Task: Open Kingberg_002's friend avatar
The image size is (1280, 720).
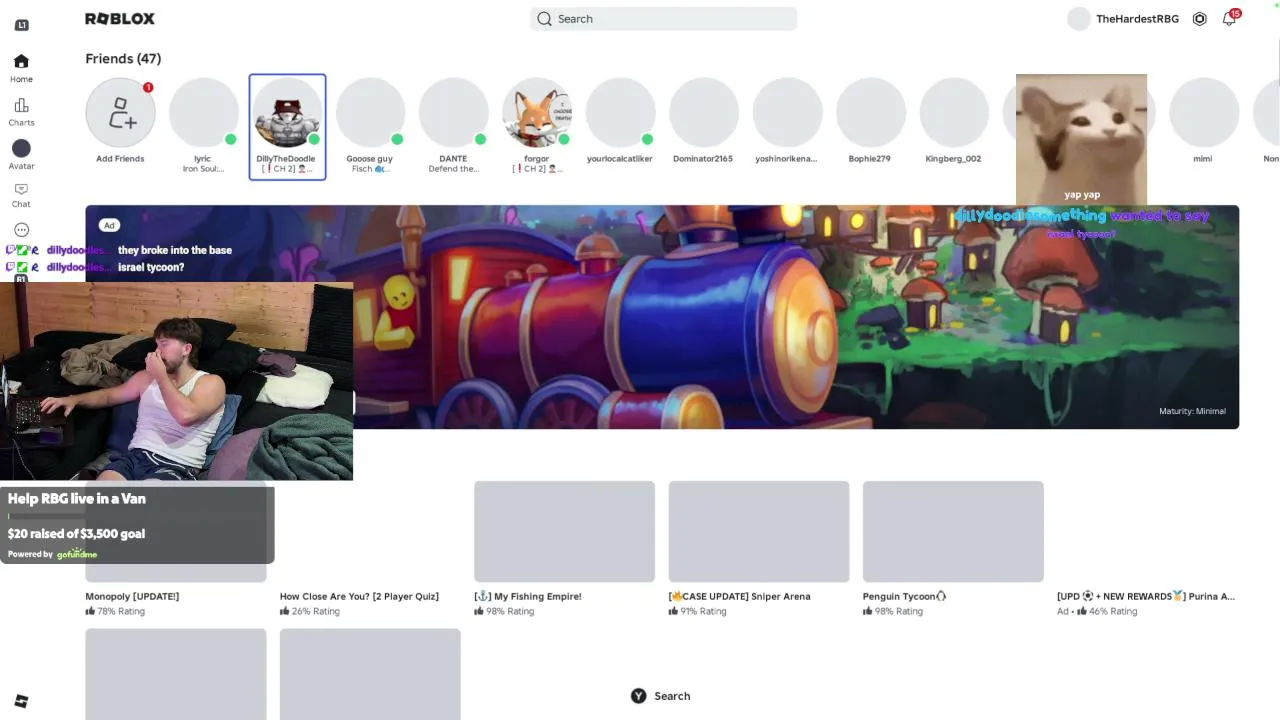Action: point(953,113)
